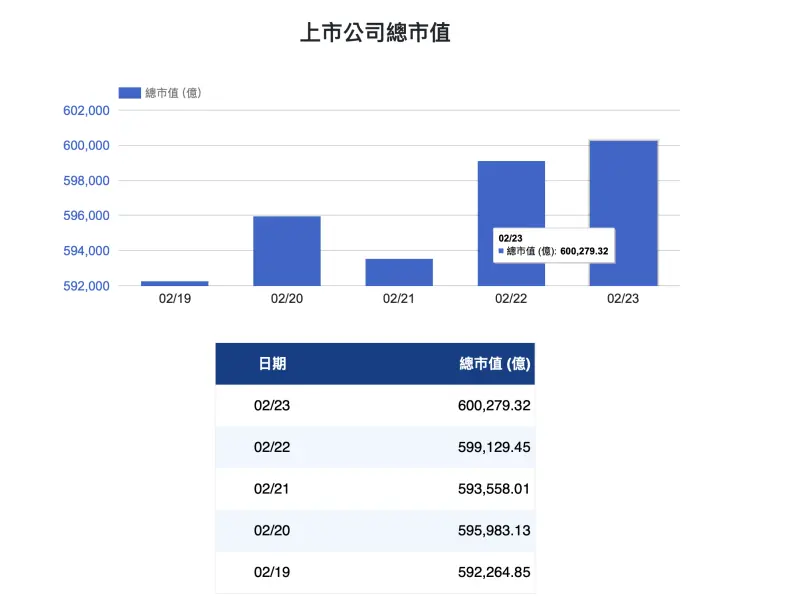
Task: Click the 594,000 y-axis label
Action: [86, 251]
